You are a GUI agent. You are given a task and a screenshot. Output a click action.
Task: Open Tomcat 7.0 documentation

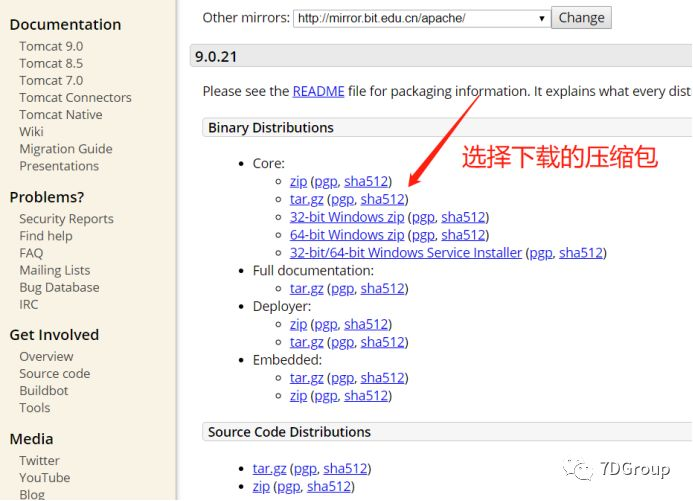51,81
